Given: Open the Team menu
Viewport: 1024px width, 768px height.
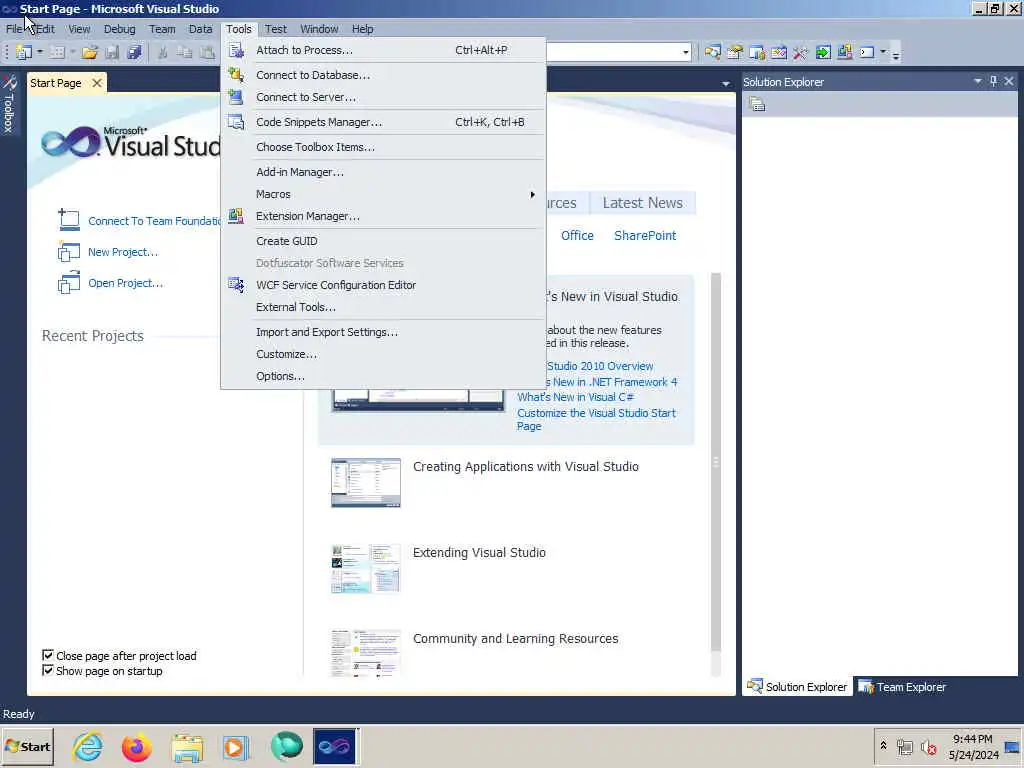Looking at the screenshot, I should click(162, 29).
